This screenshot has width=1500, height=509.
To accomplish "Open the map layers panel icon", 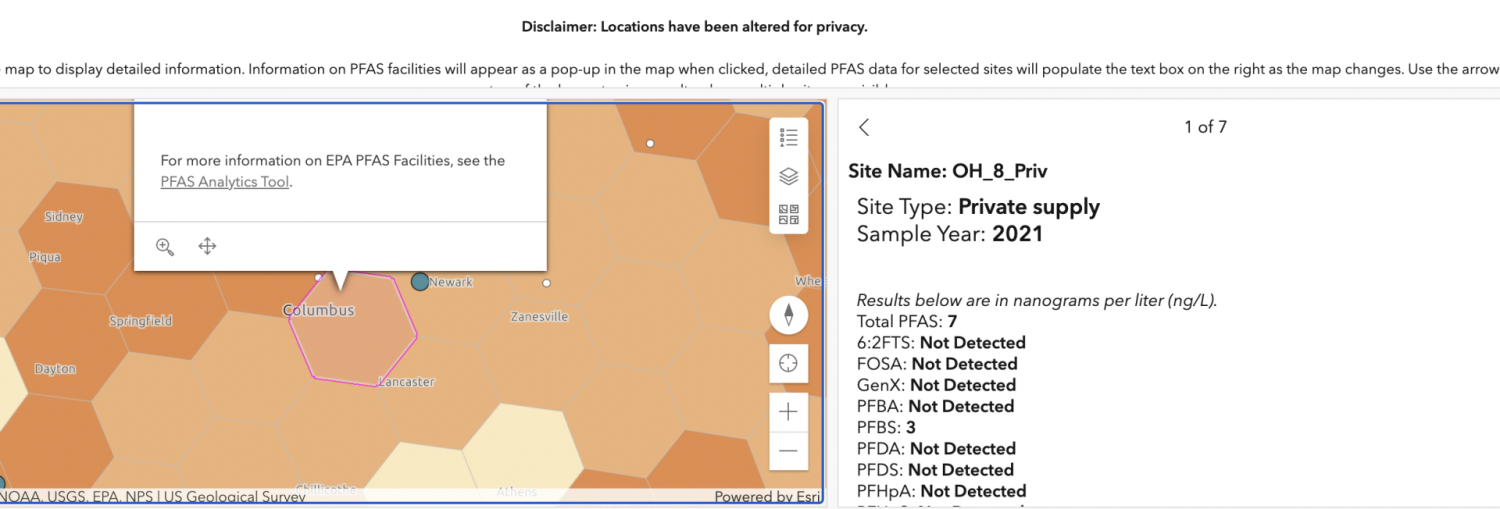I will coord(788,177).
